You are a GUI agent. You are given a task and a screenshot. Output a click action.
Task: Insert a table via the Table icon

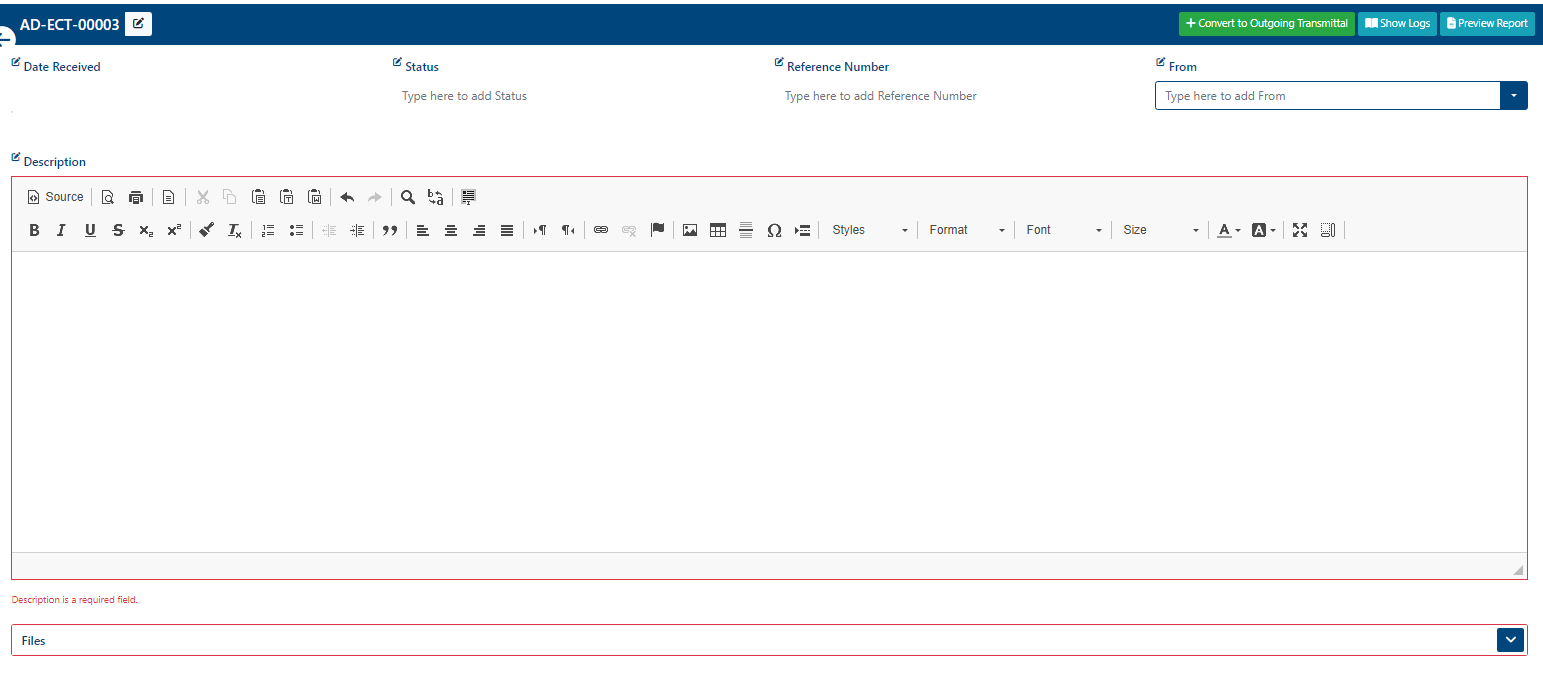coord(718,230)
